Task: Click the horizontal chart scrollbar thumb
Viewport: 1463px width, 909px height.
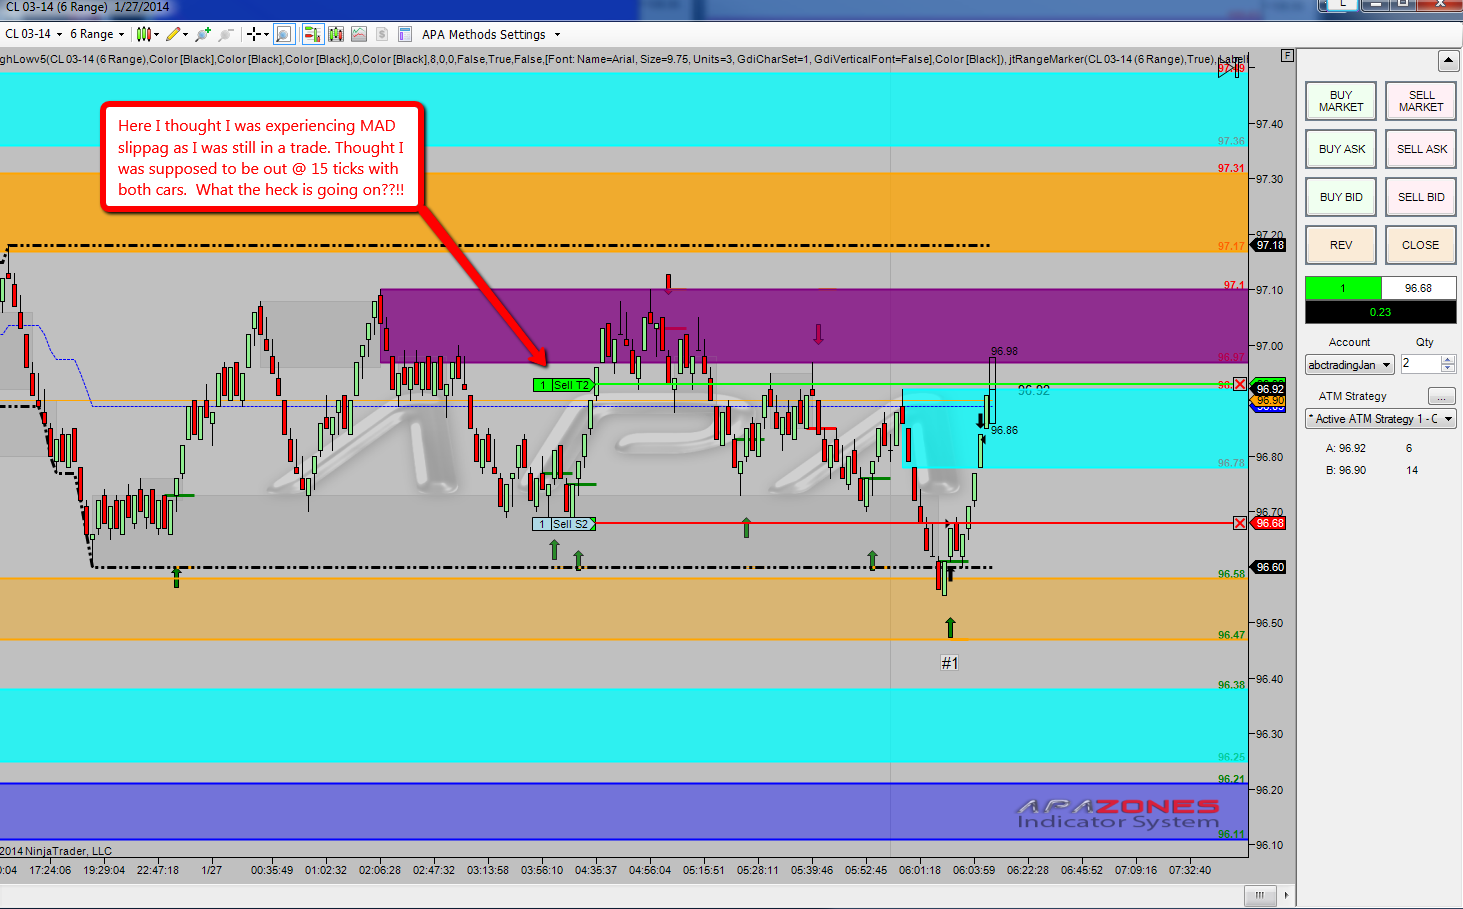Action: click(1259, 895)
